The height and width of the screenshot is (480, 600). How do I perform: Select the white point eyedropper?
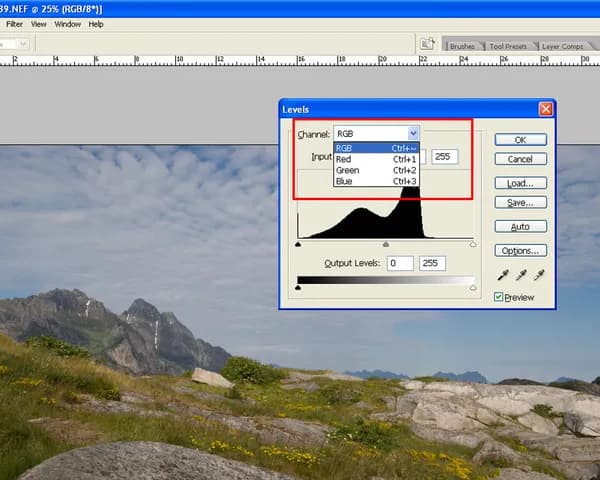point(539,275)
